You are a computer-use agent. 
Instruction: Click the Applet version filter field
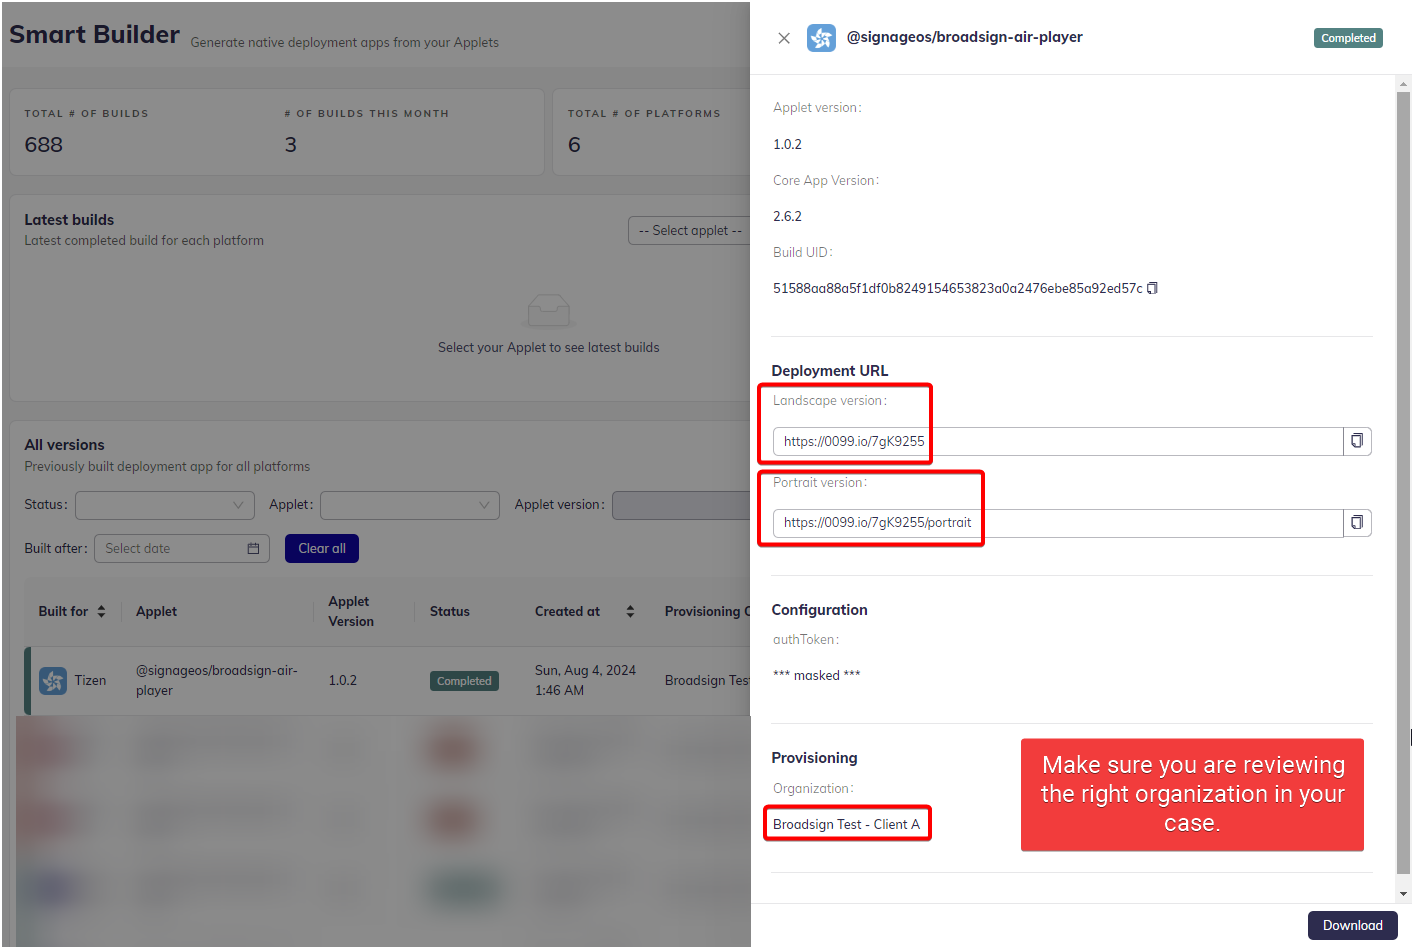pyautogui.click(x=680, y=505)
